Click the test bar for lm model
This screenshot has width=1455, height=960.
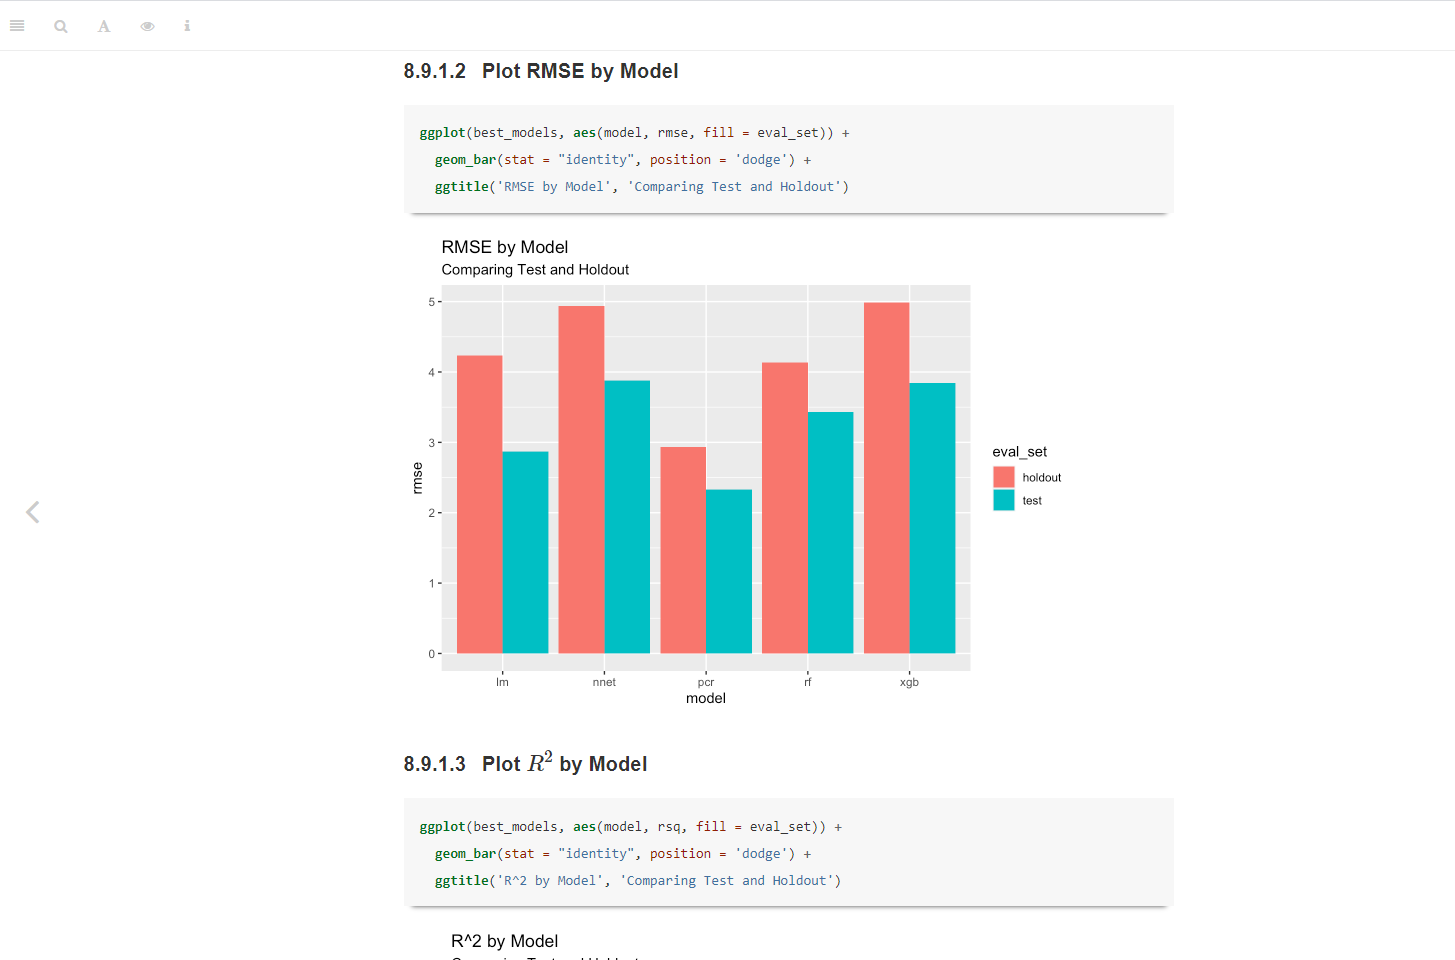525,552
